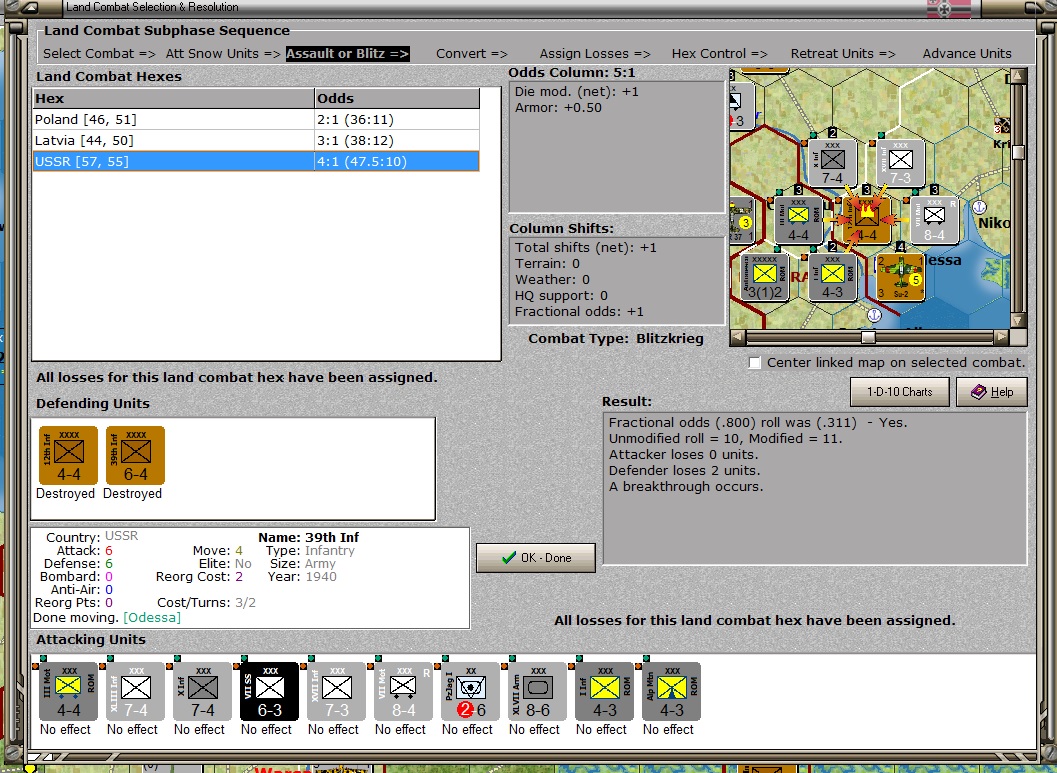Viewport: 1057px width, 773px height.
Task: Click the destroyed 39th Inf 6-4 defending unit
Action: click(135, 456)
